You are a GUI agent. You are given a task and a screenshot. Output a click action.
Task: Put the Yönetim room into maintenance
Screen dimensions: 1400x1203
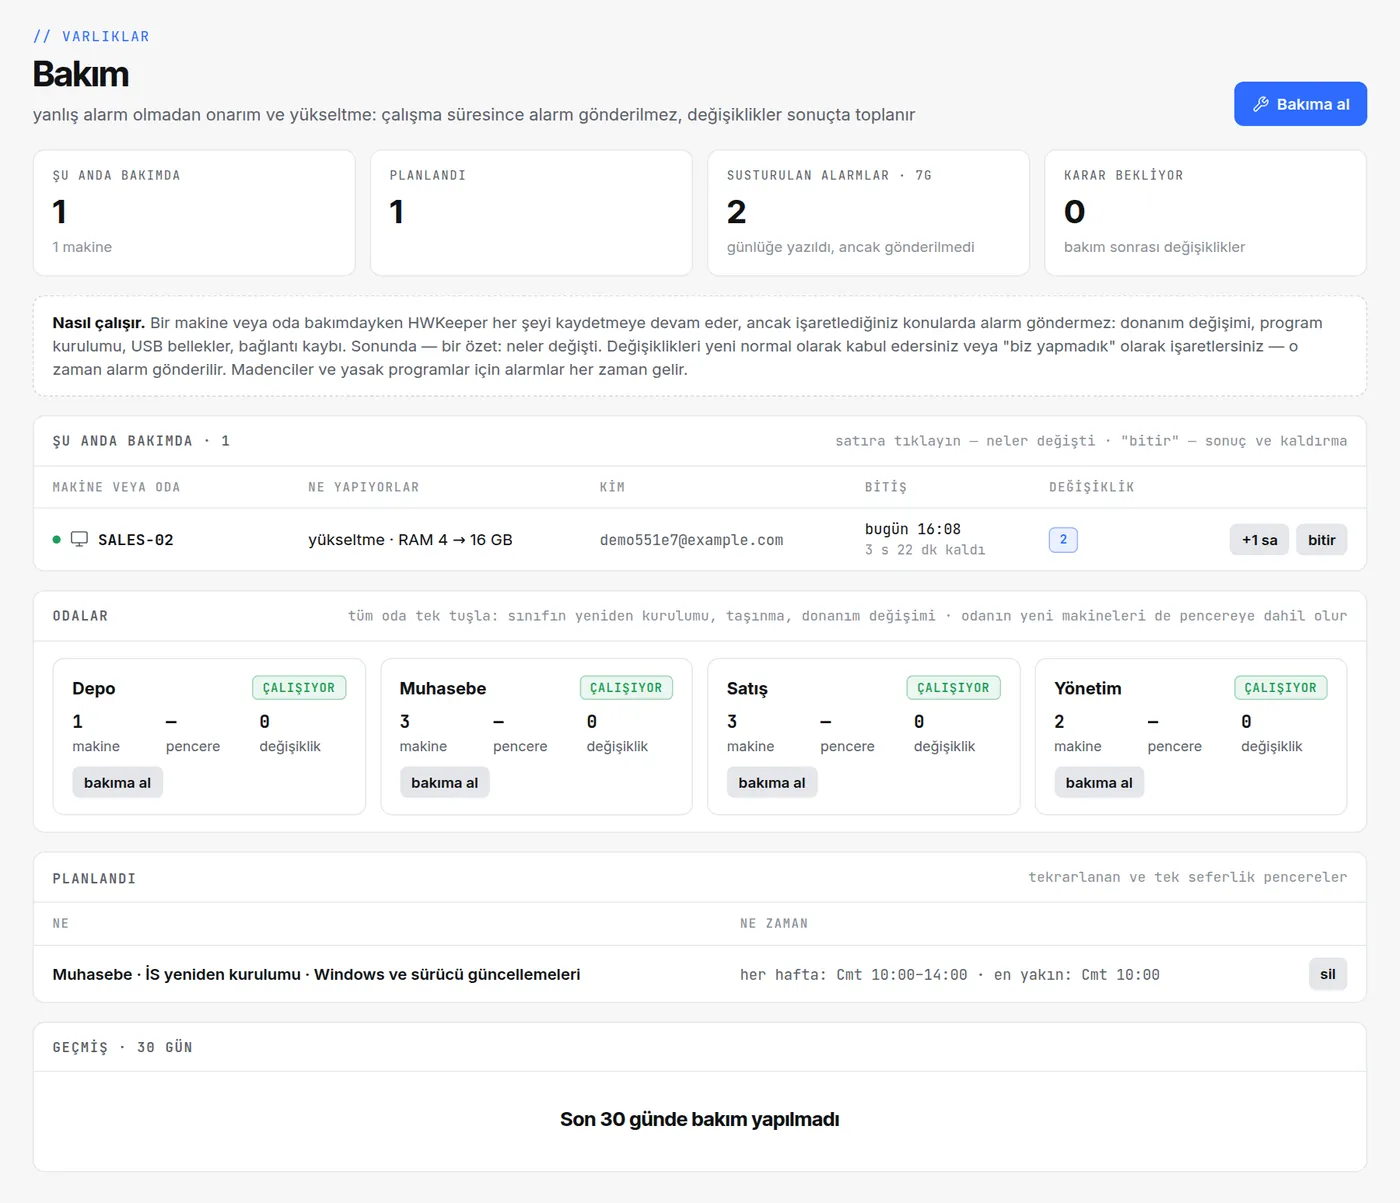(1099, 782)
